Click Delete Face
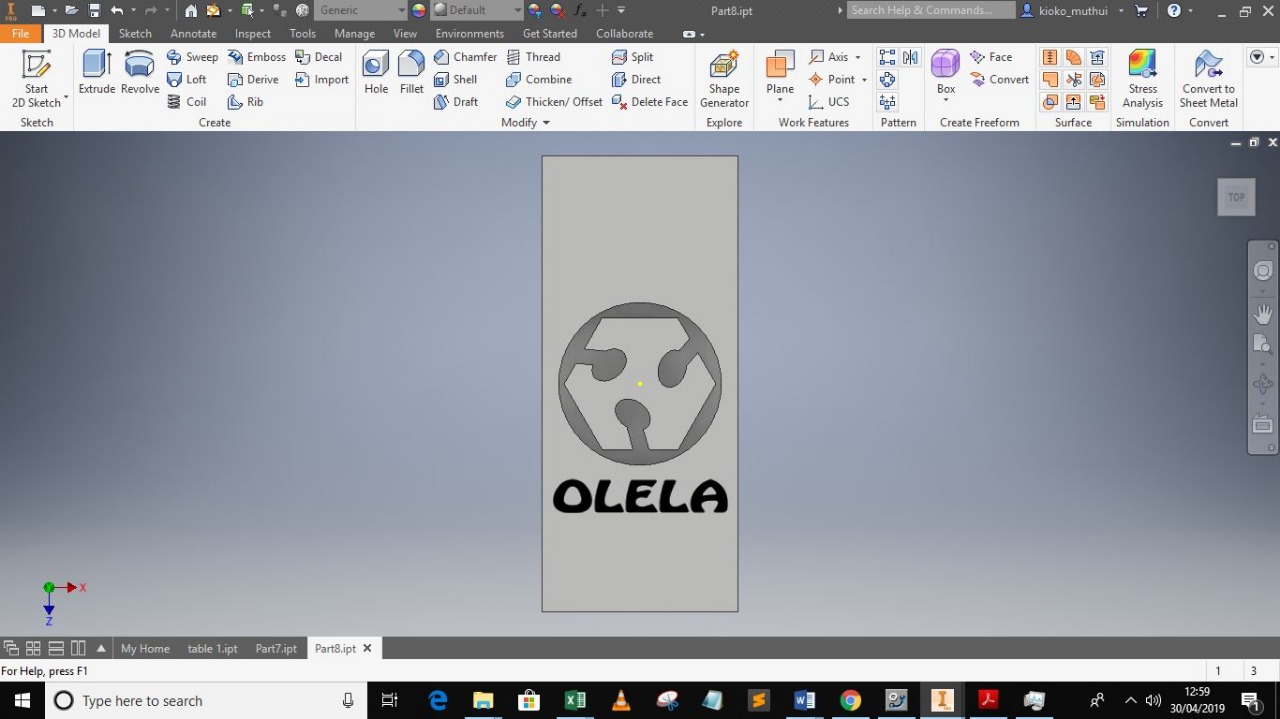The height and width of the screenshot is (719, 1280). 650,102
